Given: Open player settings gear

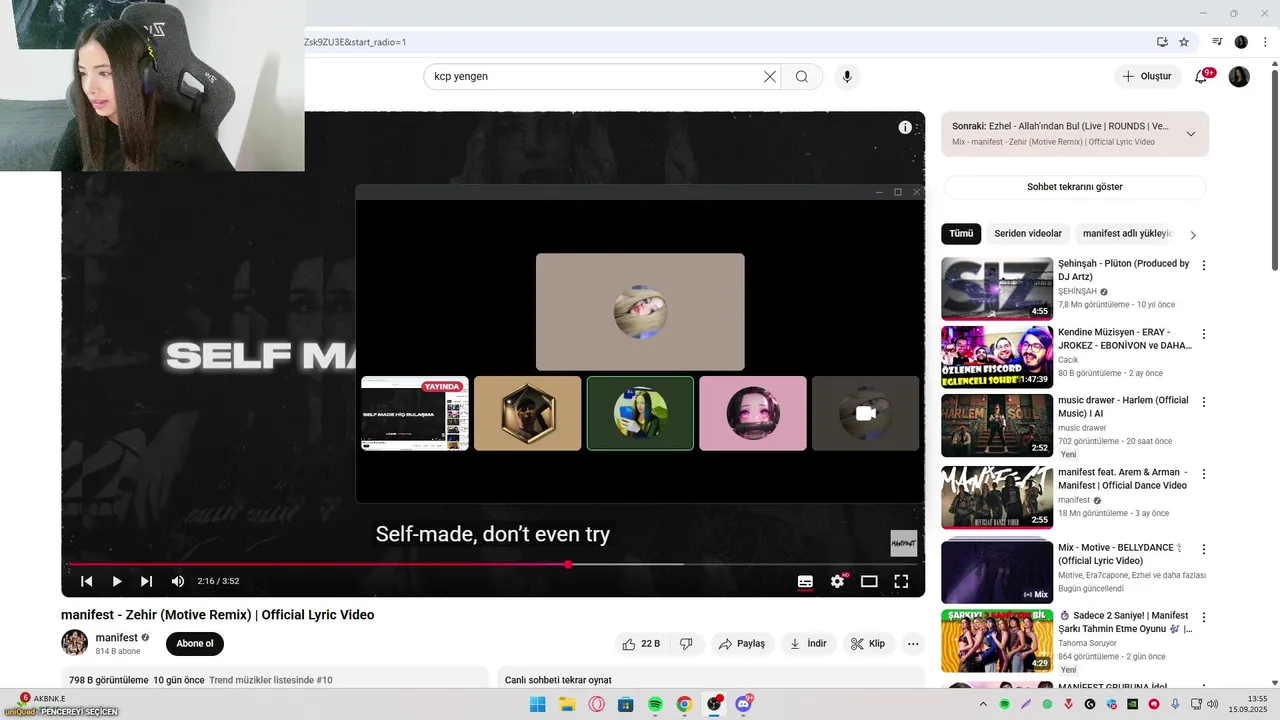Looking at the screenshot, I should [x=838, y=581].
